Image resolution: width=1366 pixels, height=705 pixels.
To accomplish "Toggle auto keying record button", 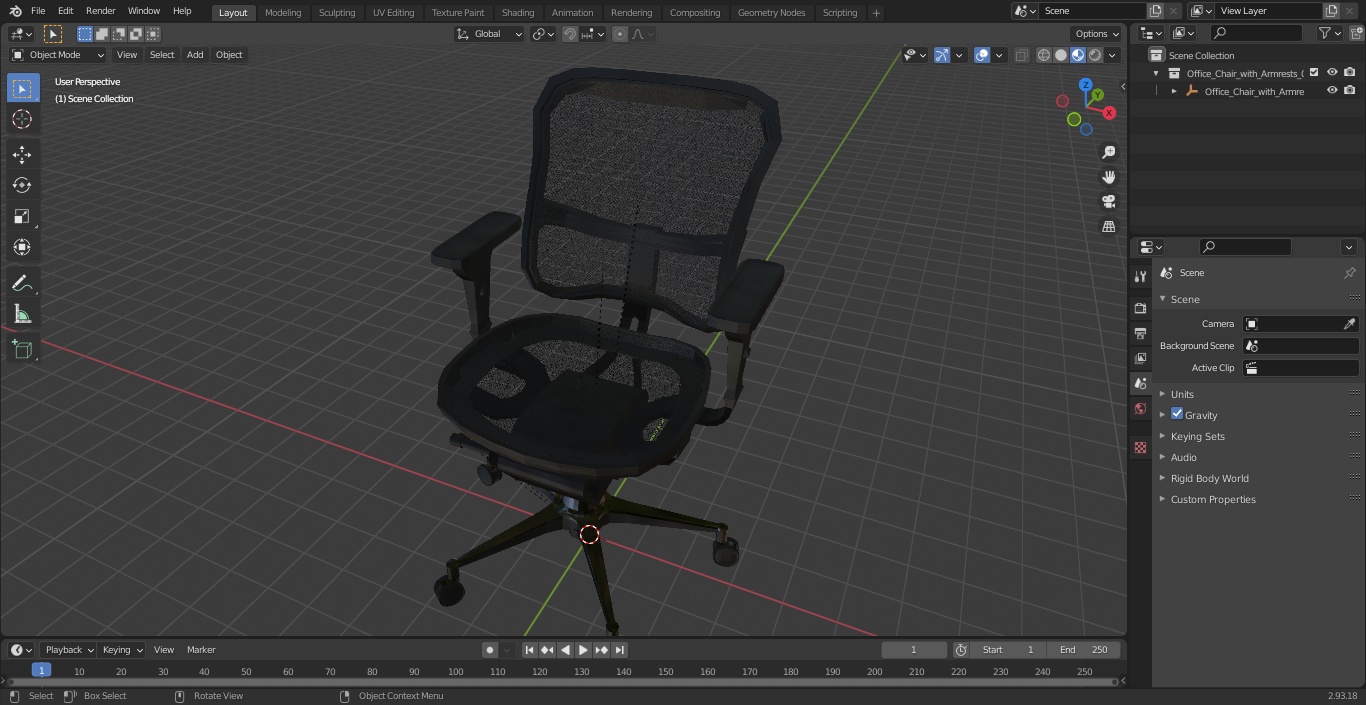I will [490, 650].
